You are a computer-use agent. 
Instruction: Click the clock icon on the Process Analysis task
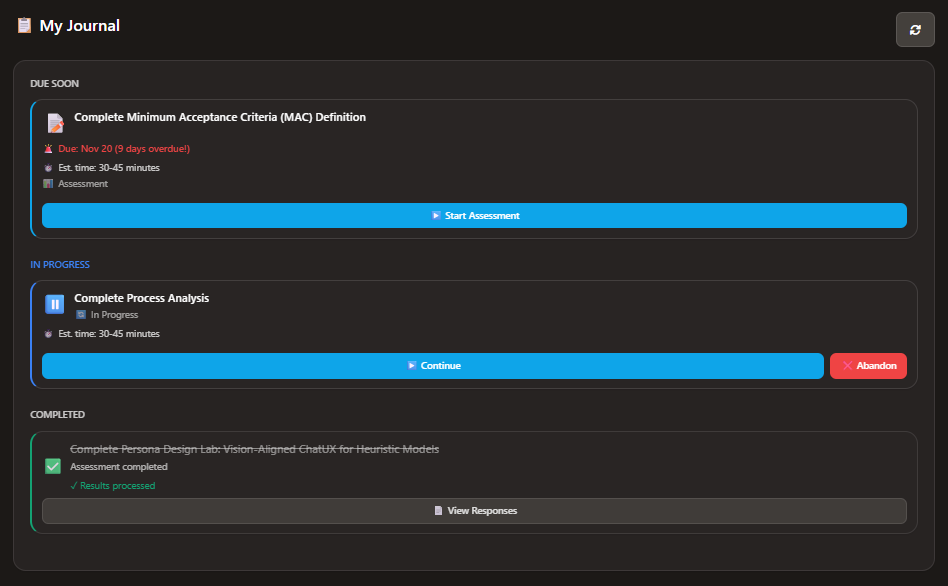tap(47, 334)
